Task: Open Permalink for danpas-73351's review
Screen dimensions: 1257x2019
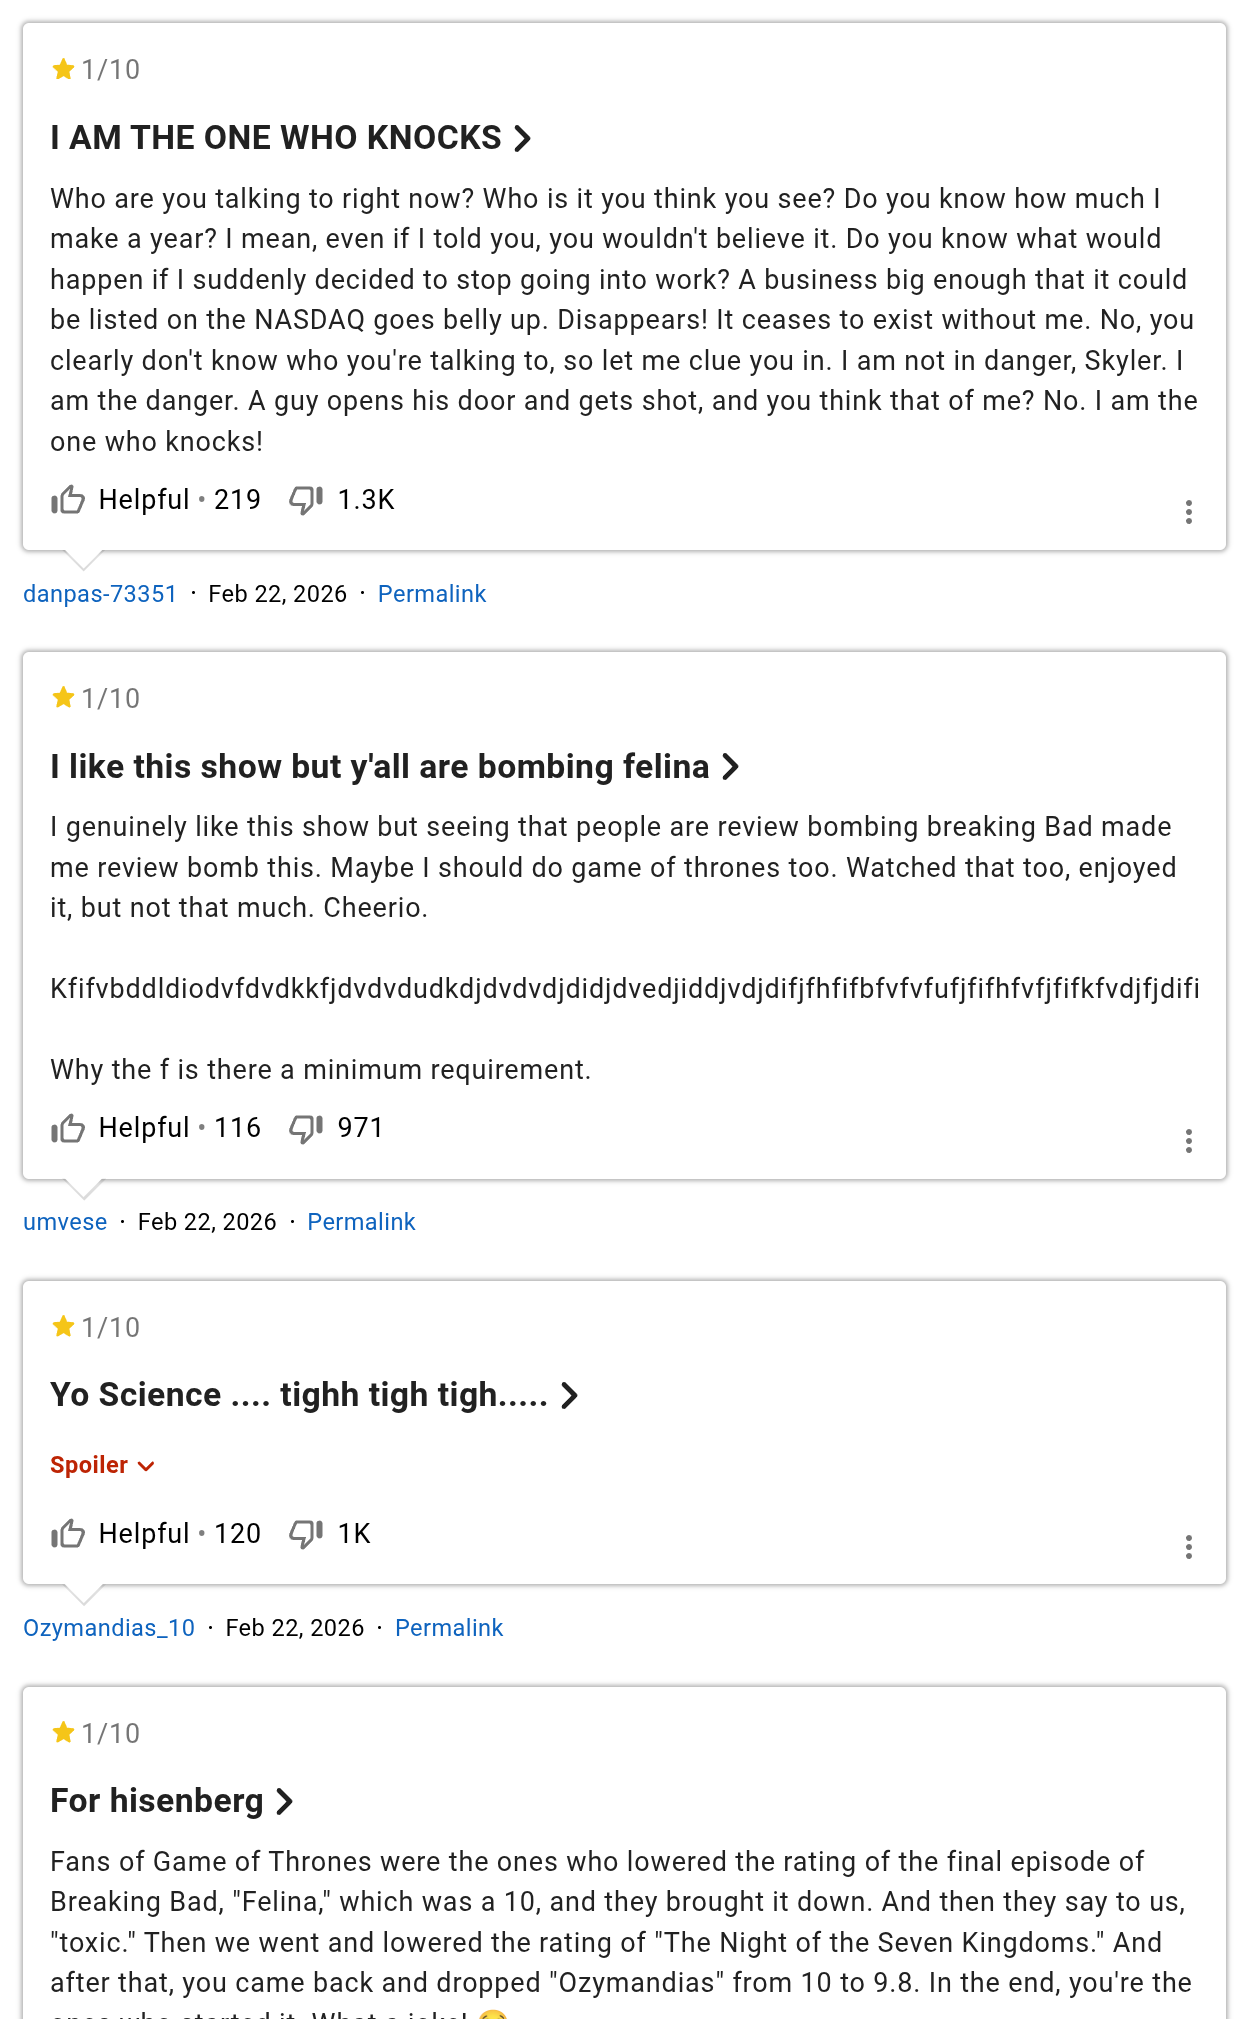Action: 432,594
